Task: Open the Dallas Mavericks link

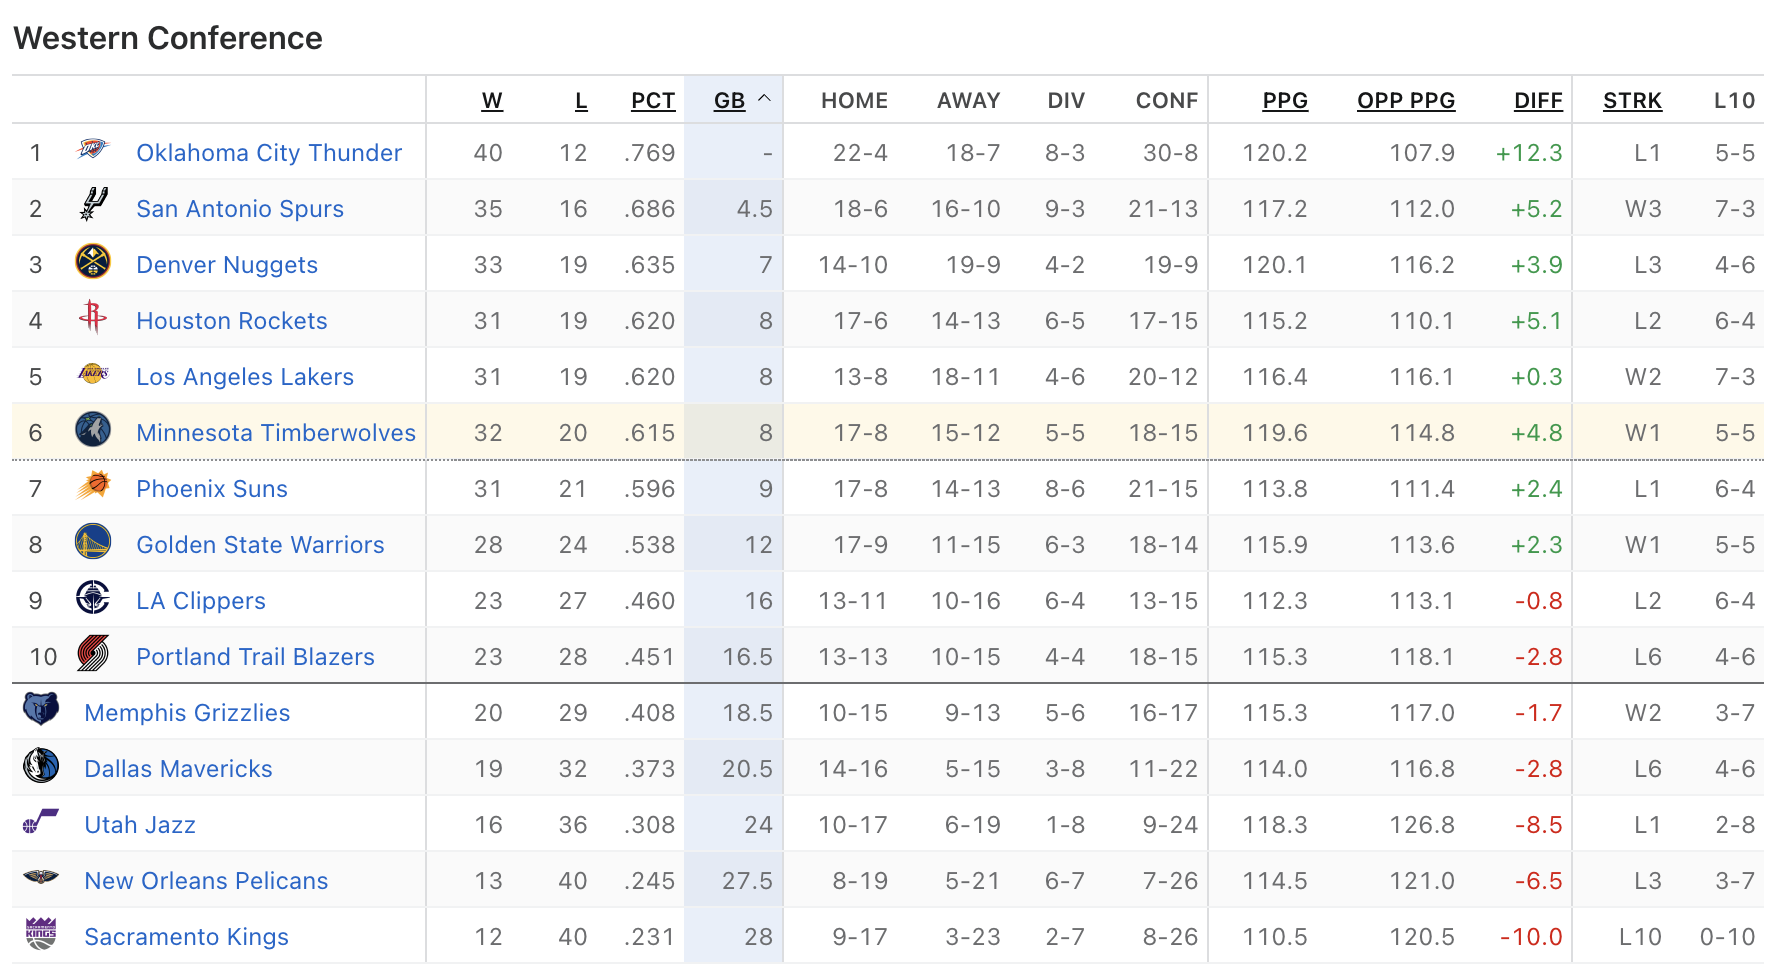Action: (178, 769)
